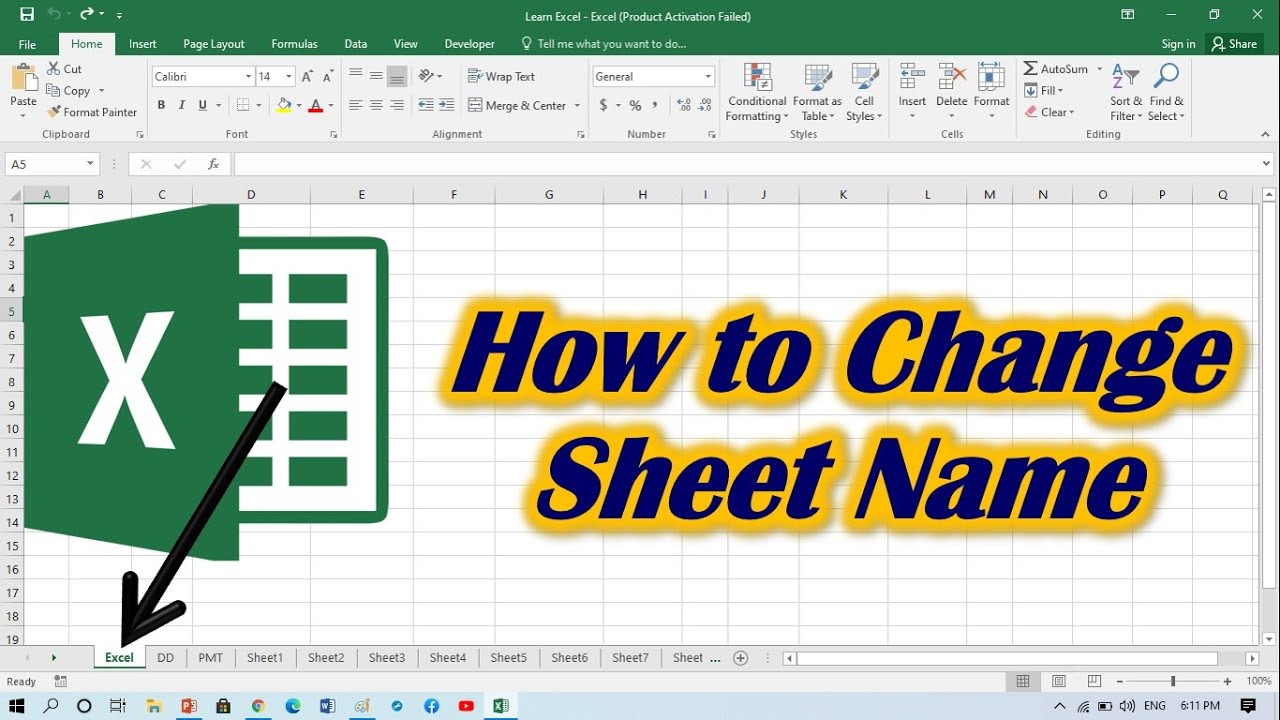This screenshot has height=720, width=1280.
Task: Open Conditional Formatting menu
Action: pyautogui.click(x=757, y=92)
